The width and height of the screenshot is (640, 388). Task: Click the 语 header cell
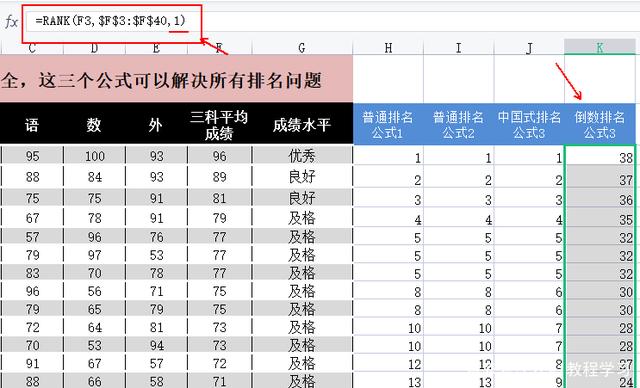click(32, 124)
